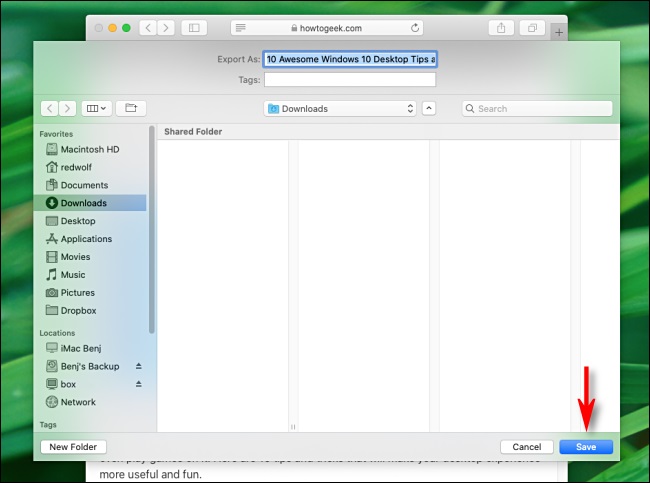Click the new folder icon in dialog toolbar
The width and height of the screenshot is (650, 483).
coord(131,109)
